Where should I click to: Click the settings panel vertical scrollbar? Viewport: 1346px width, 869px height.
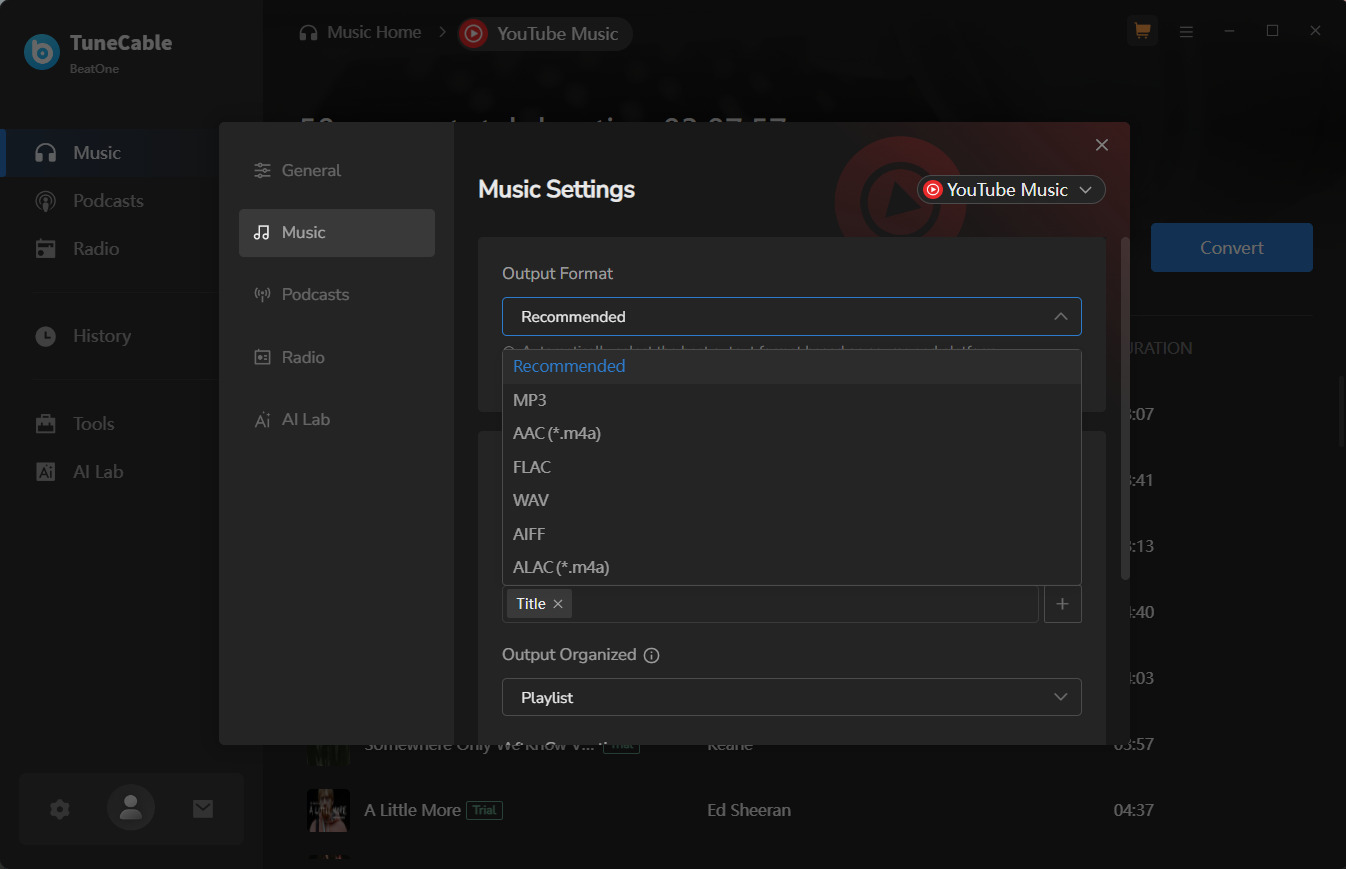(1125, 410)
